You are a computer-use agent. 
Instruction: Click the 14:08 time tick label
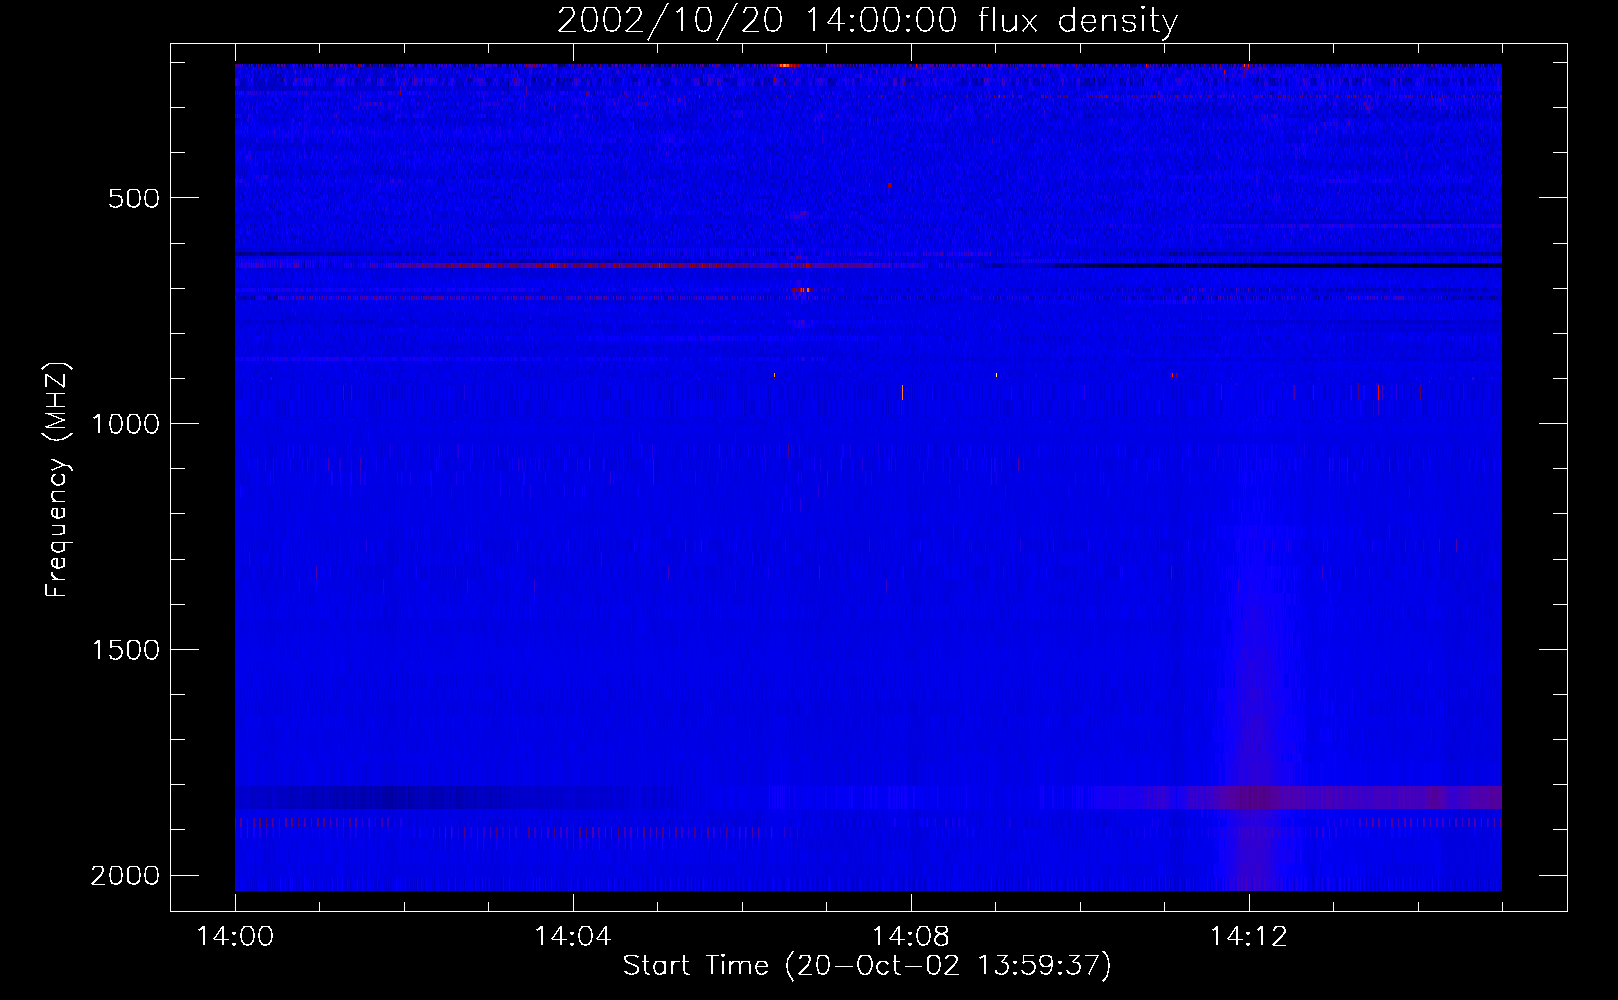click(x=910, y=937)
